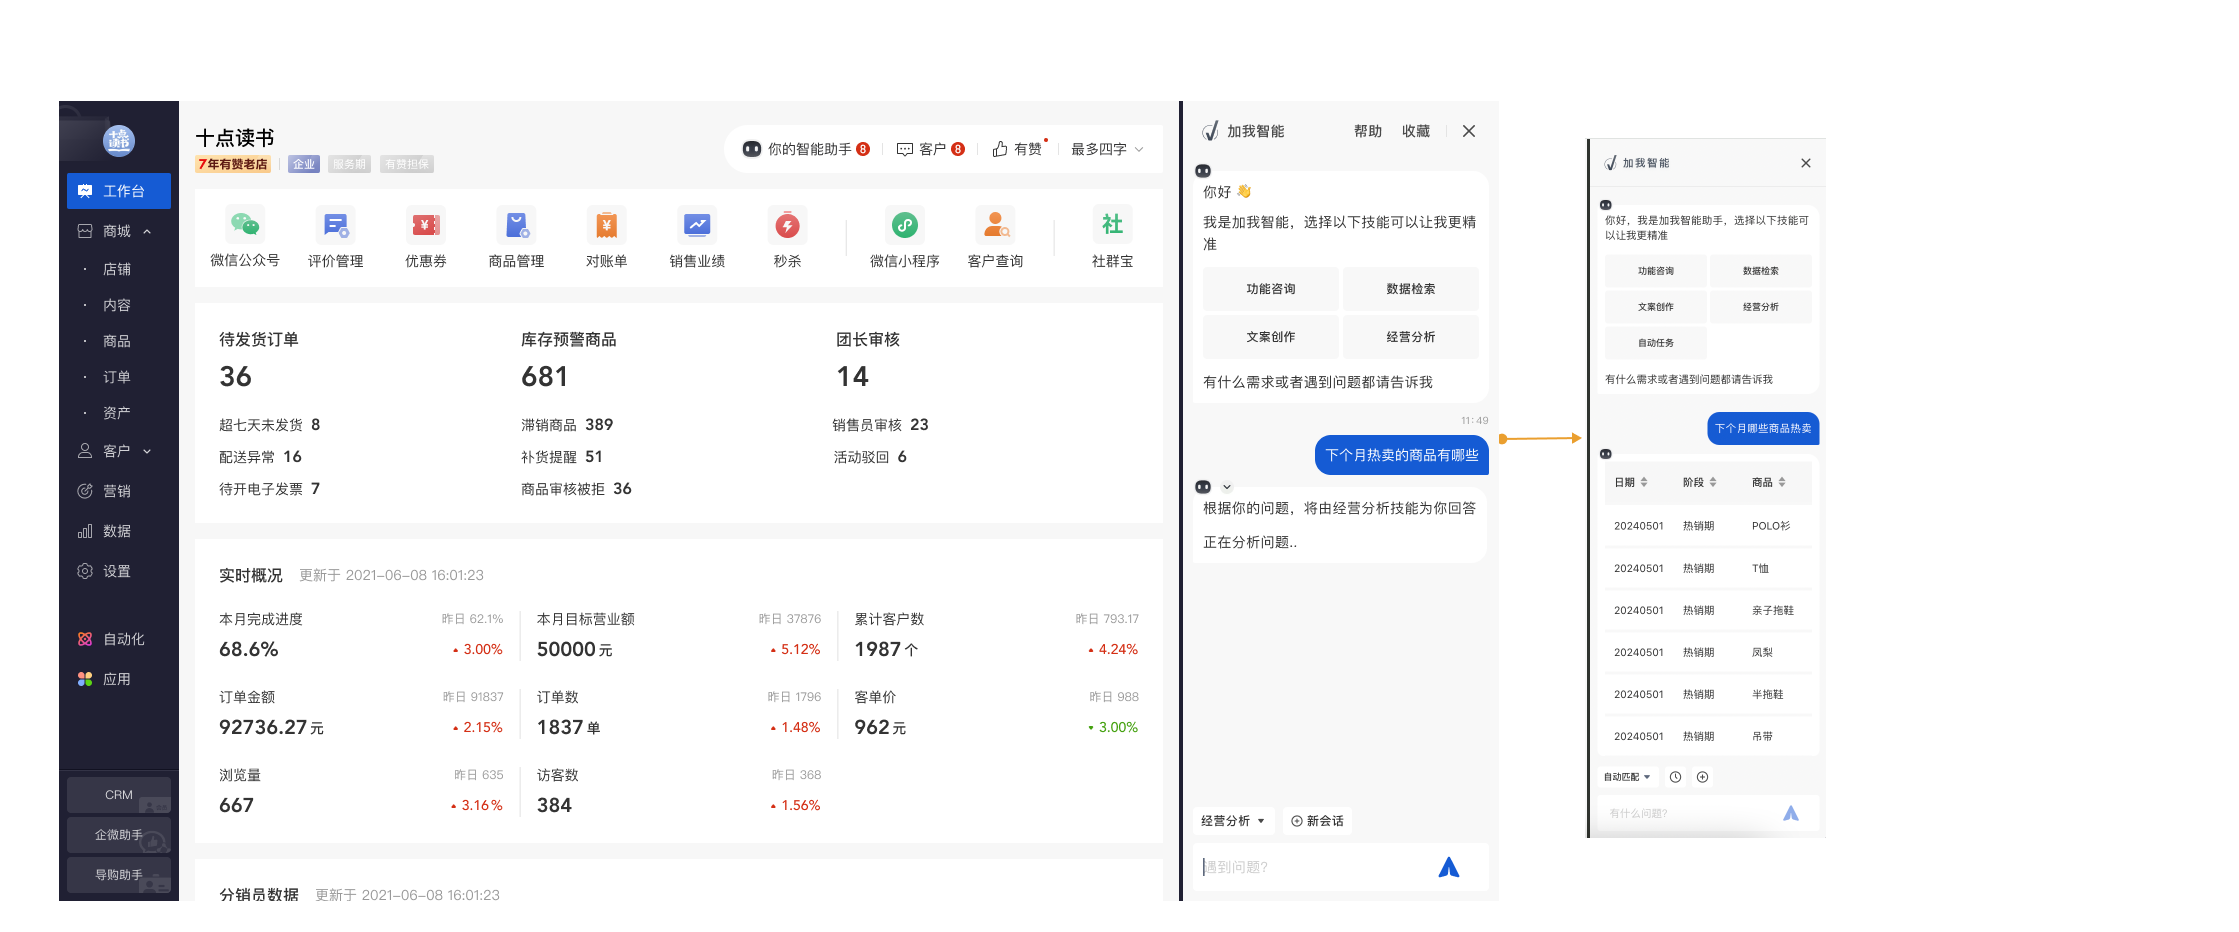Open 你的智能助手 in the top bar
Screen dimensions: 2239x932
(806, 149)
